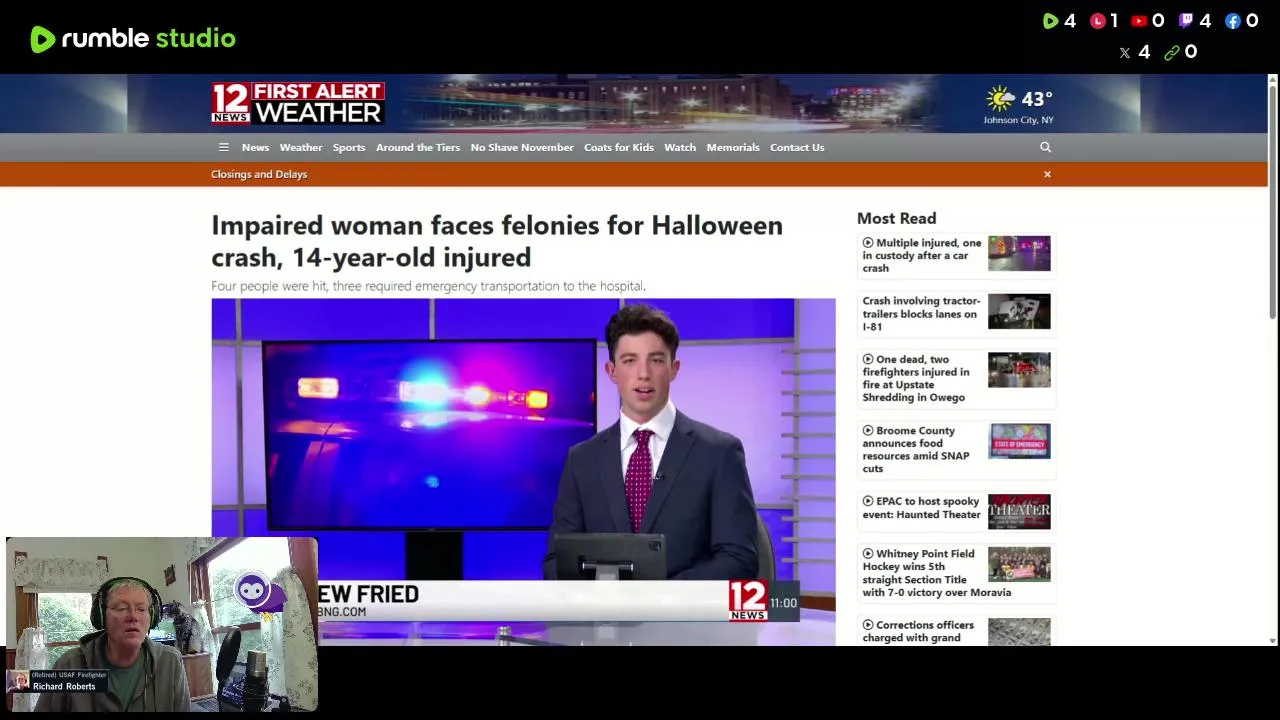The height and width of the screenshot is (720, 1280).
Task: Click thumbnail for corrections officers story
Action: click(1019, 632)
